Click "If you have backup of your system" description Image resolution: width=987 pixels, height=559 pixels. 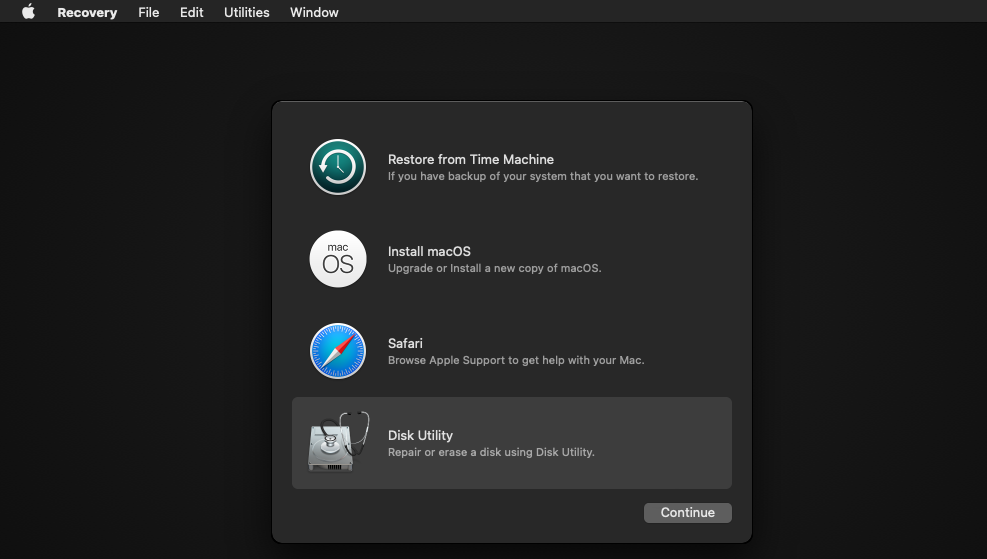tap(542, 177)
